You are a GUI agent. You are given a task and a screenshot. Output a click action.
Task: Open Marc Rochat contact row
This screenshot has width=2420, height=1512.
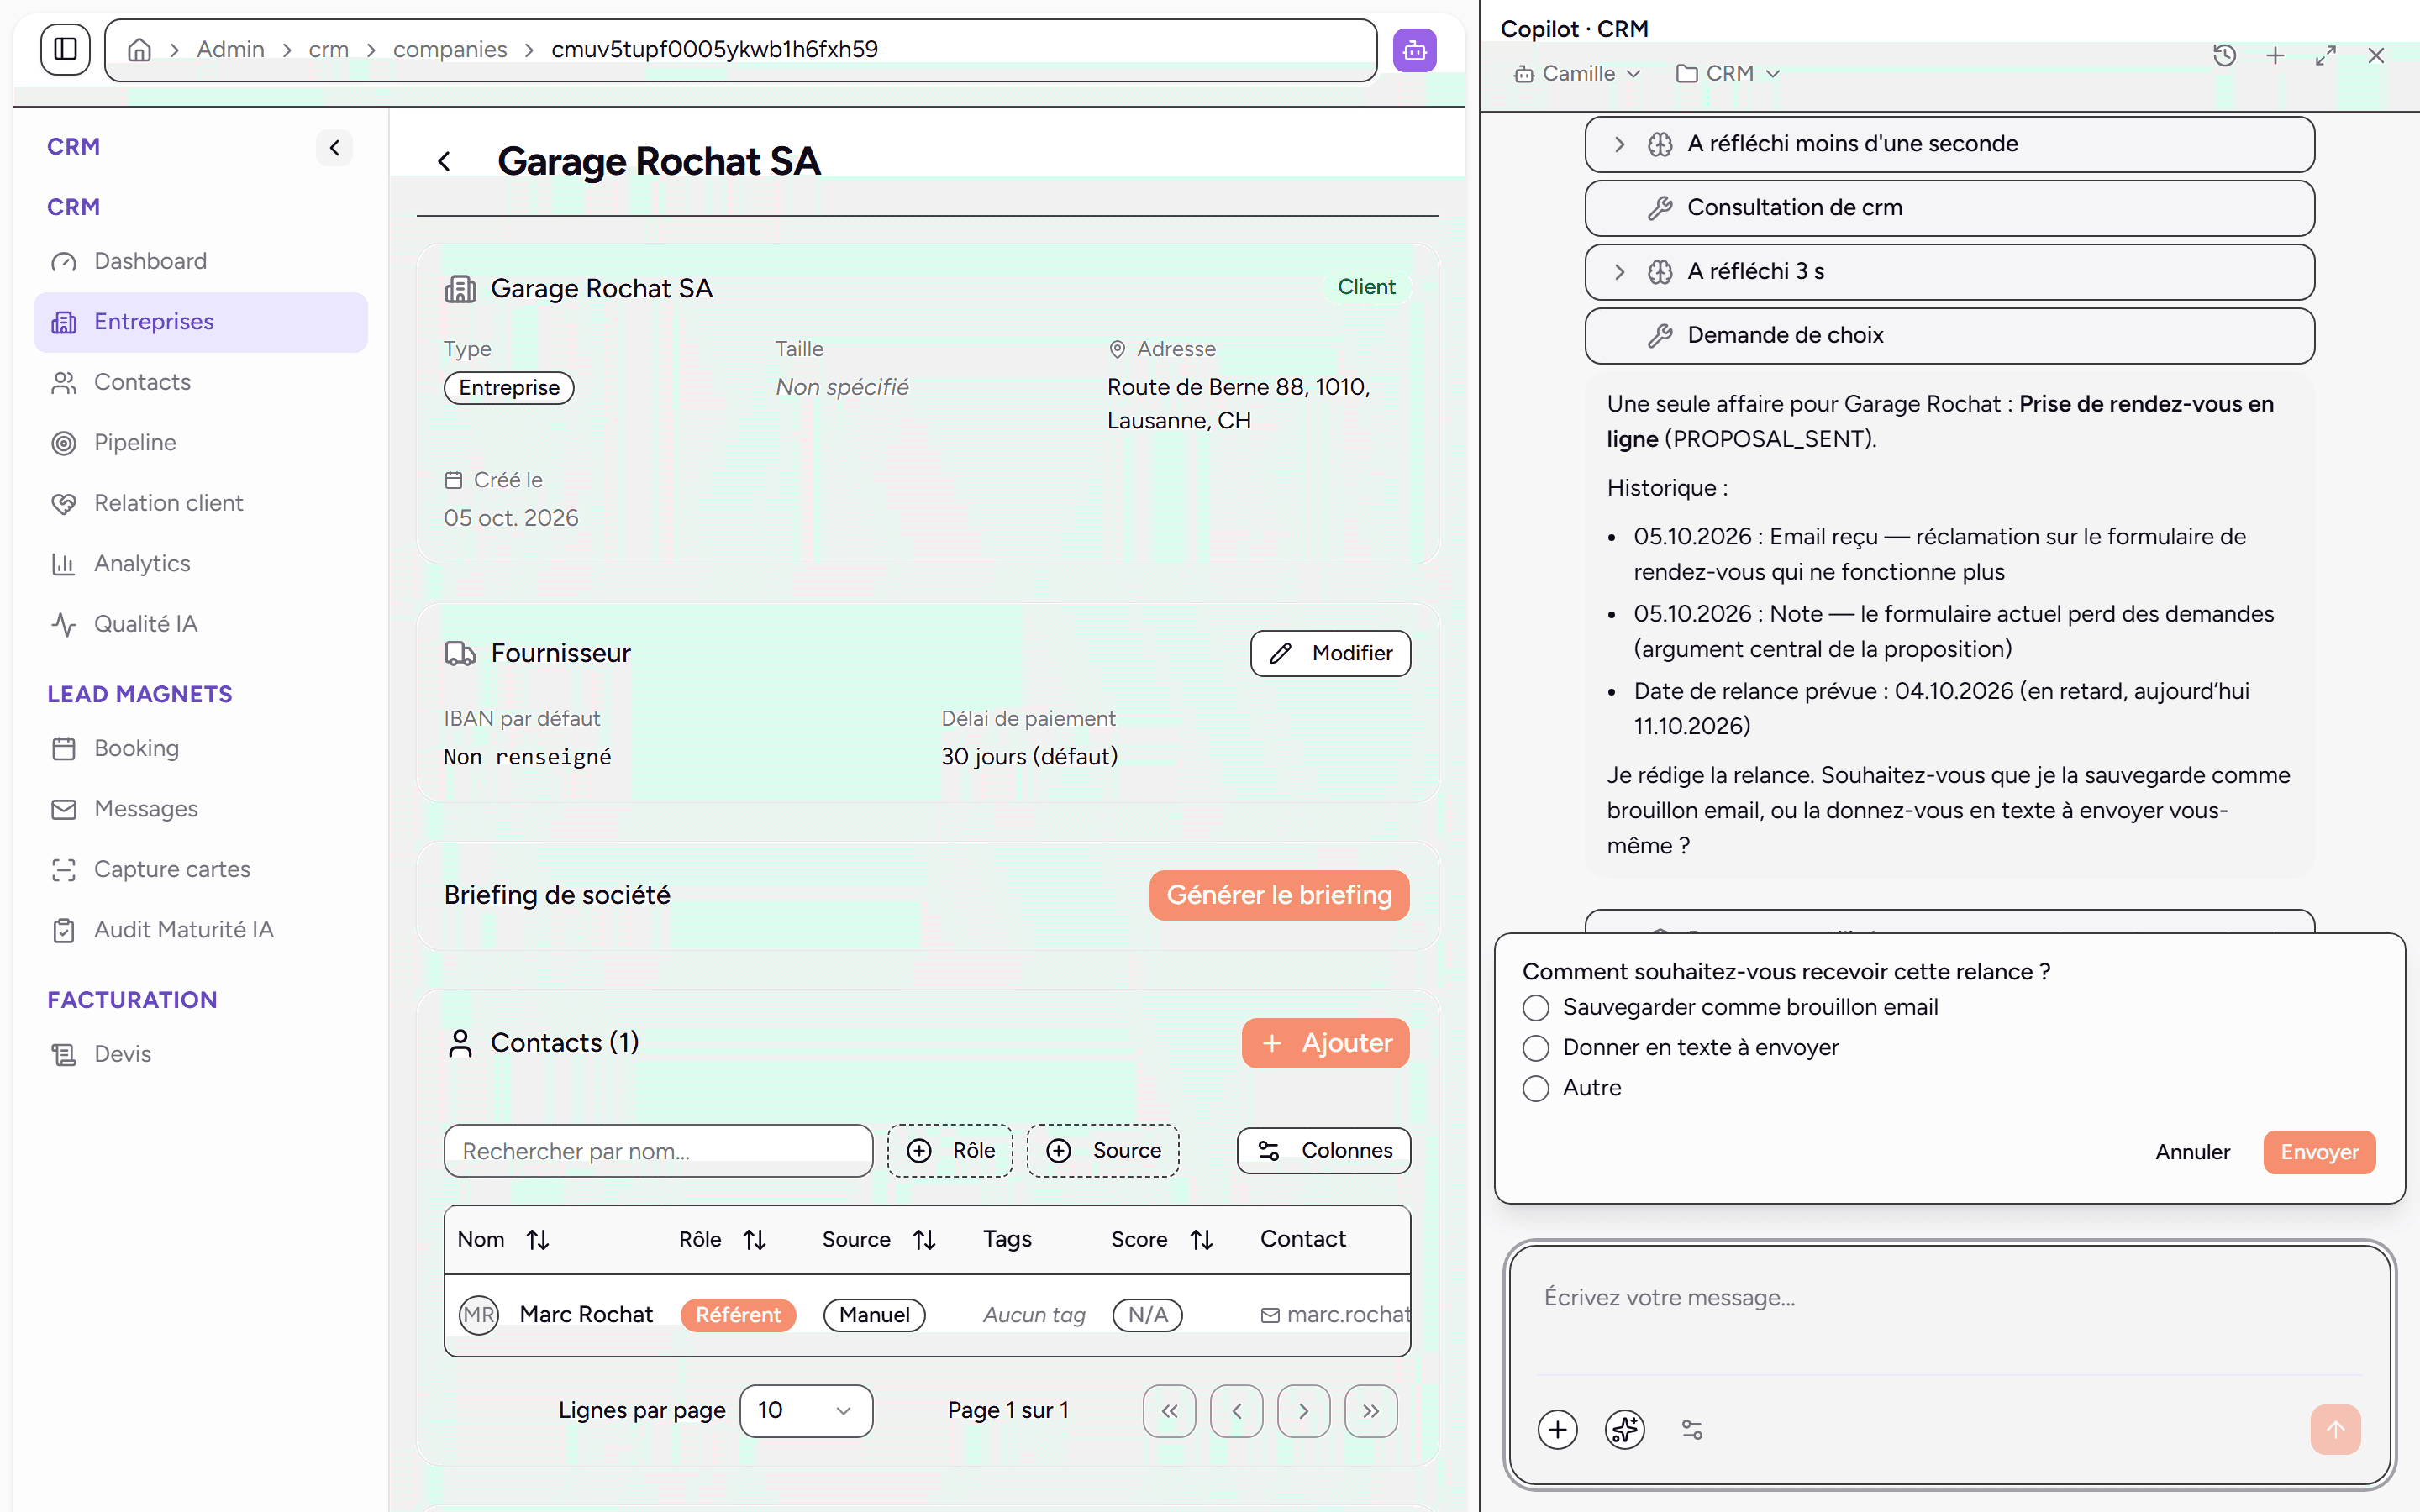point(927,1314)
